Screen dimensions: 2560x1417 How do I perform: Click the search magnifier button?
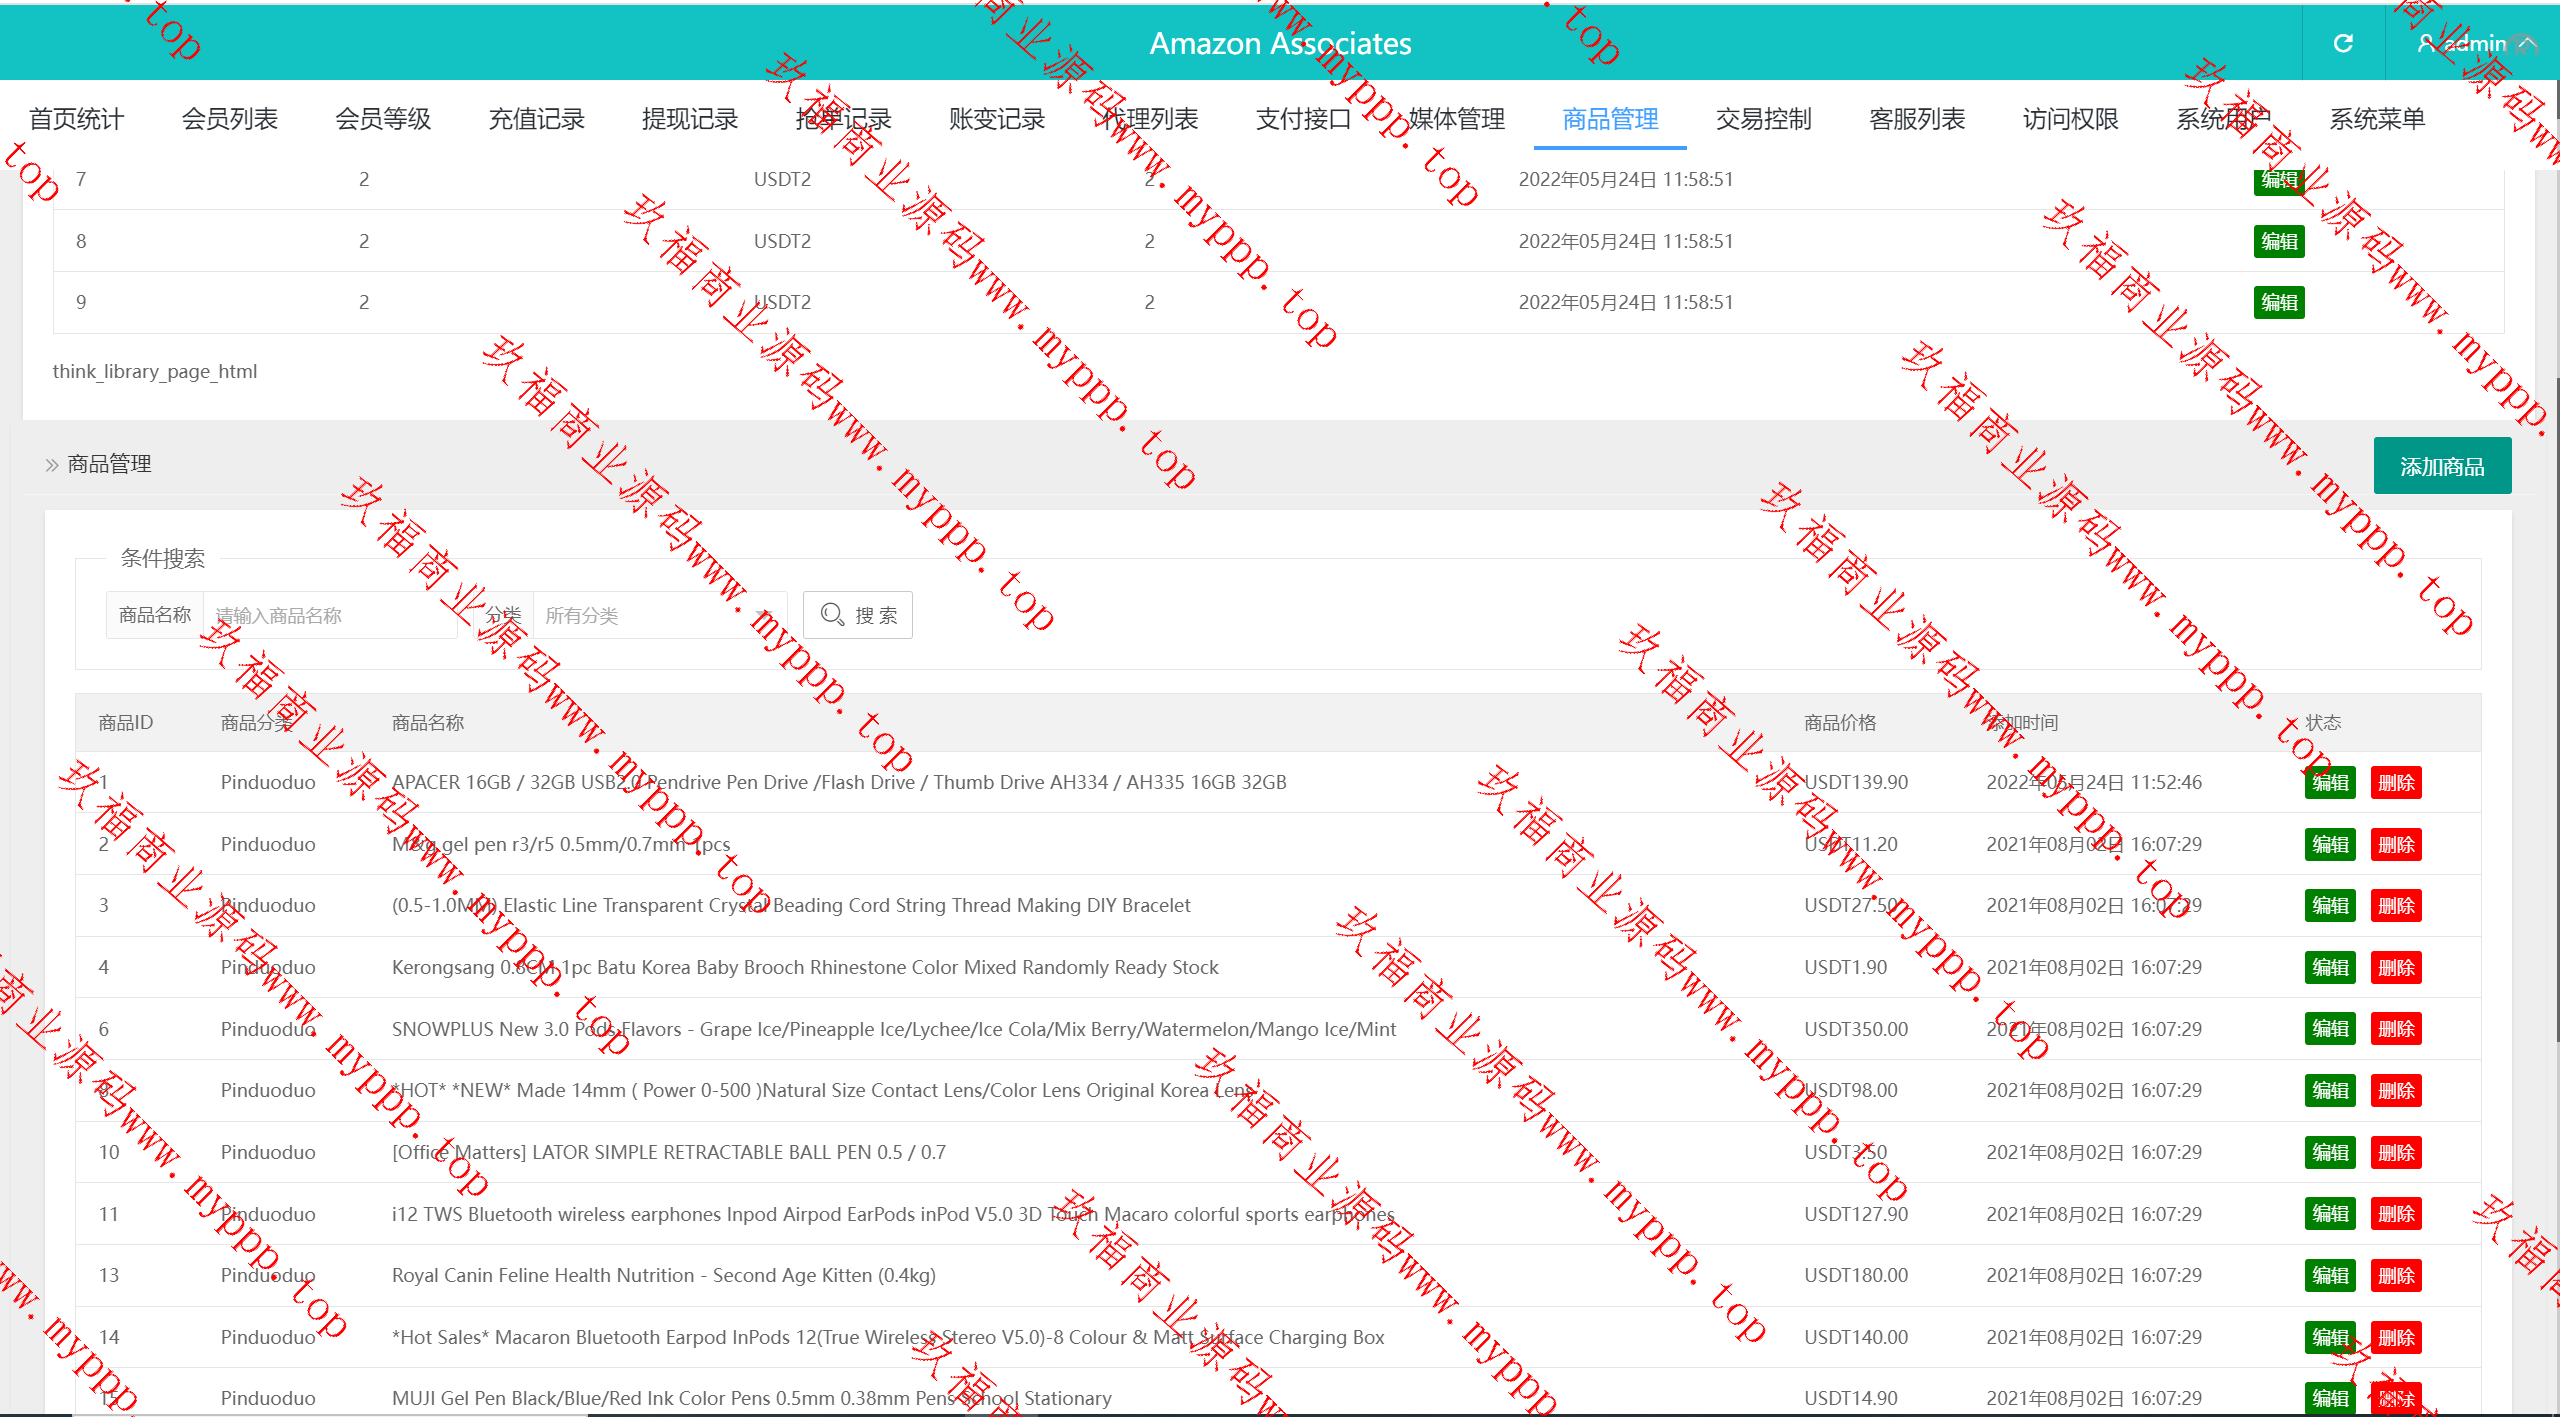(x=858, y=615)
